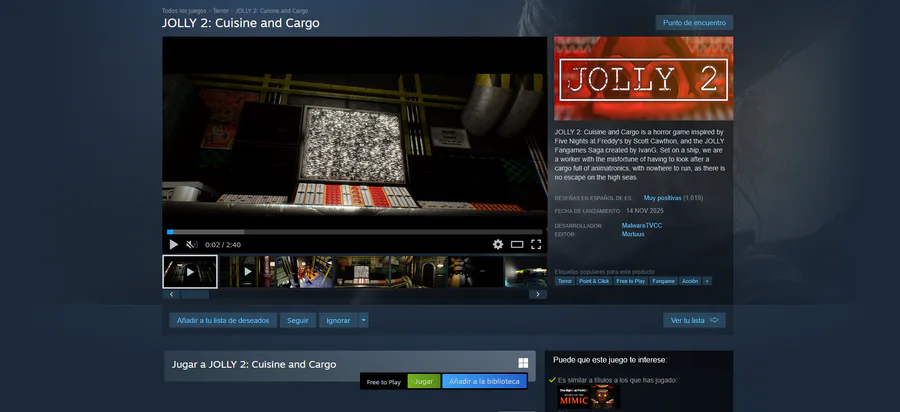Toggle theater mode on video

pyautogui.click(x=517, y=244)
